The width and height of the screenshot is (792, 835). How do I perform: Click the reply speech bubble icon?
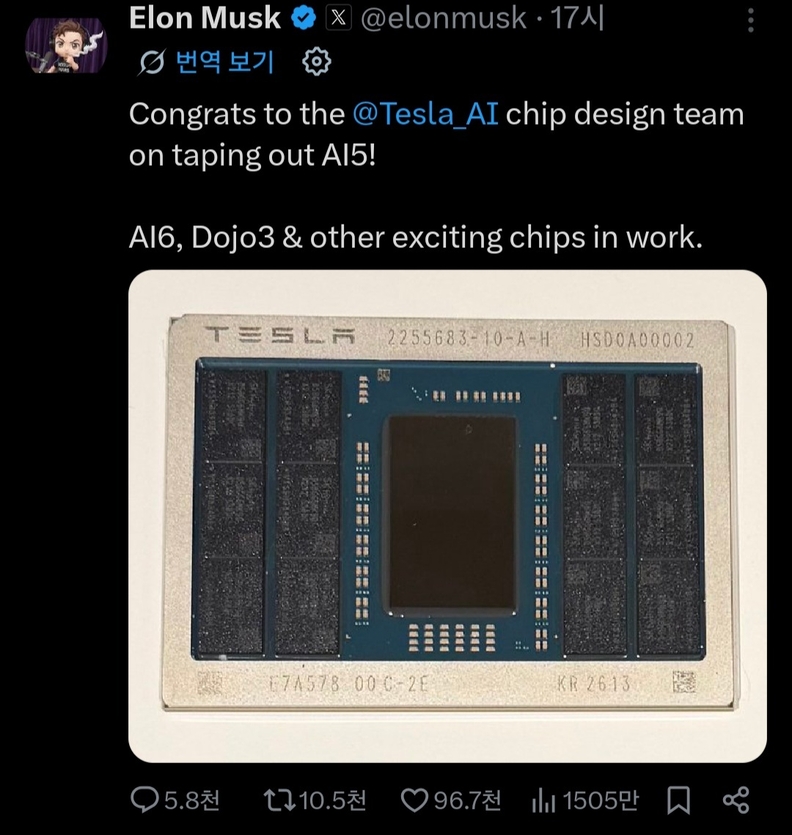146,800
